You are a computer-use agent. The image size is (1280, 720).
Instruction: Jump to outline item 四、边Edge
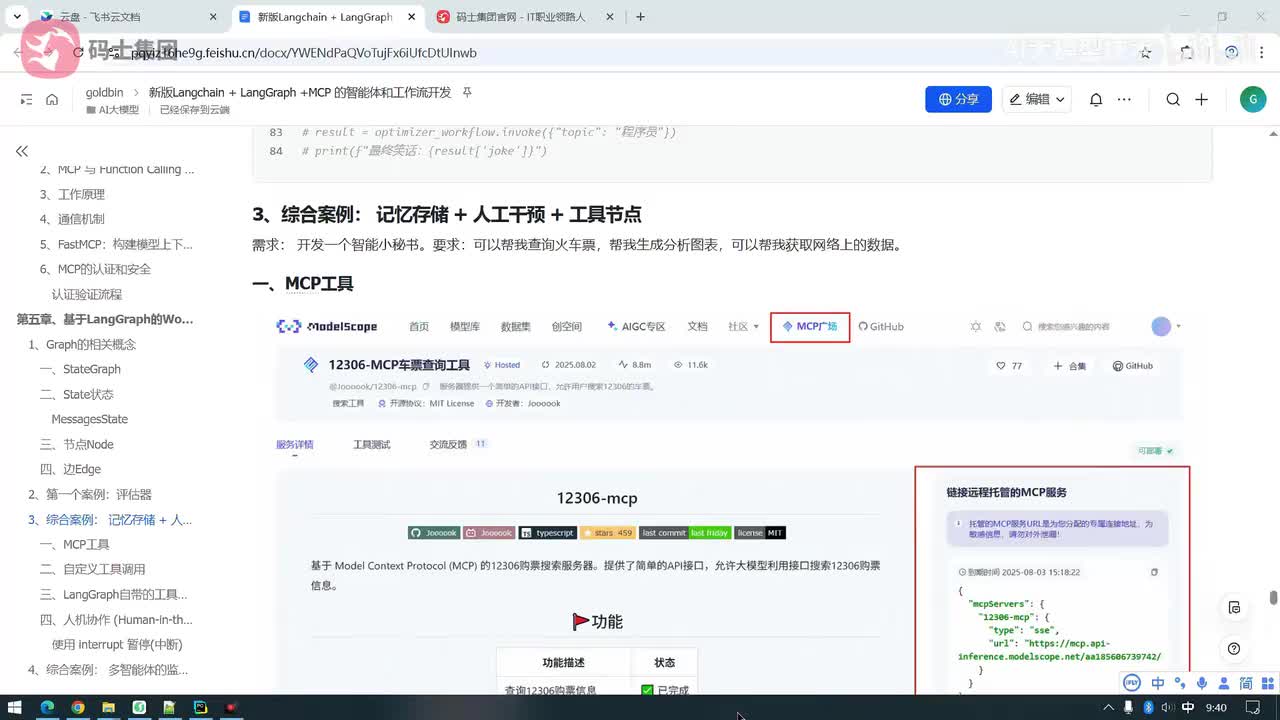point(70,469)
